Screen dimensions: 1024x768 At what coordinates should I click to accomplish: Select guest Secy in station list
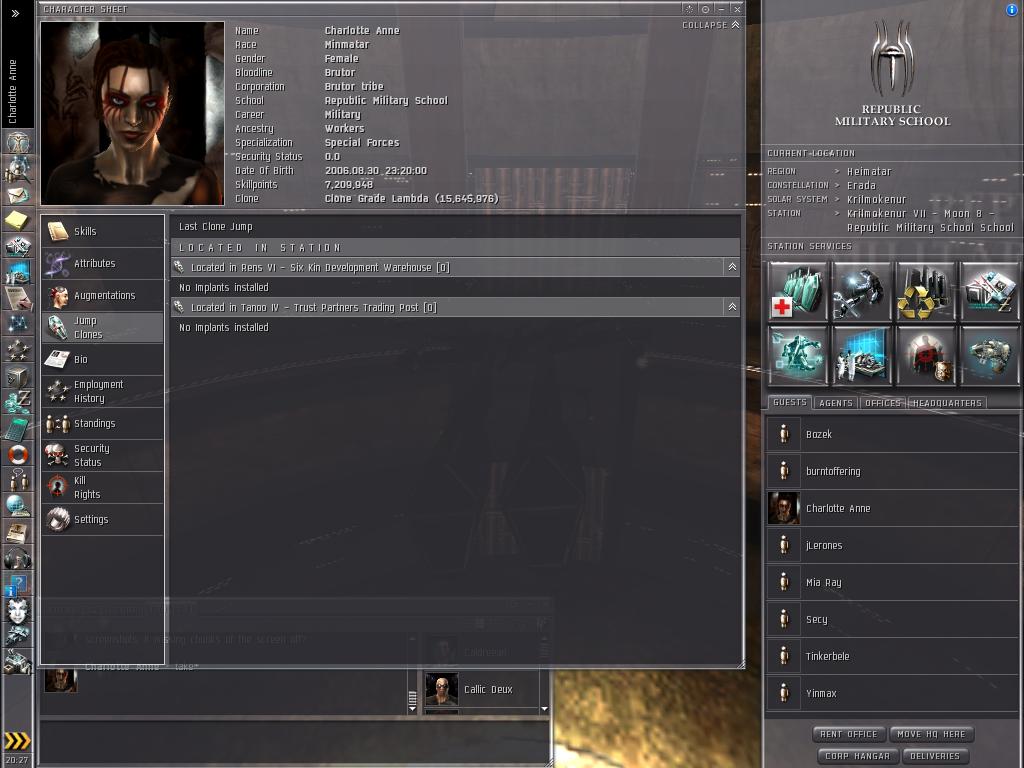click(893, 619)
